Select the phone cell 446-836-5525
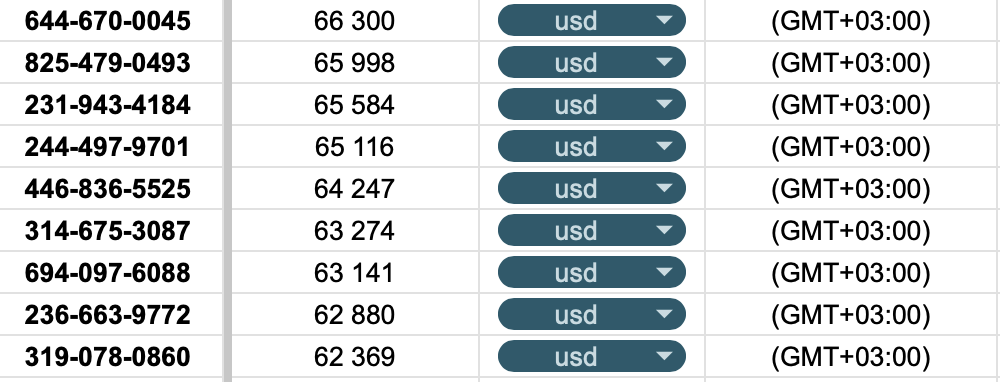Image resolution: width=1000 pixels, height=382 pixels. (111, 189)
